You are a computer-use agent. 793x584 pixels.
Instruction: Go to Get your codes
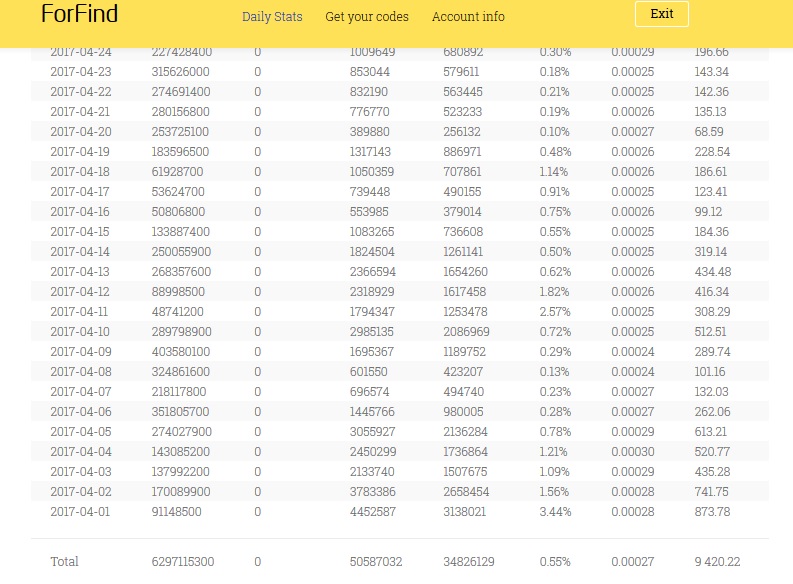tap(367, 17)
